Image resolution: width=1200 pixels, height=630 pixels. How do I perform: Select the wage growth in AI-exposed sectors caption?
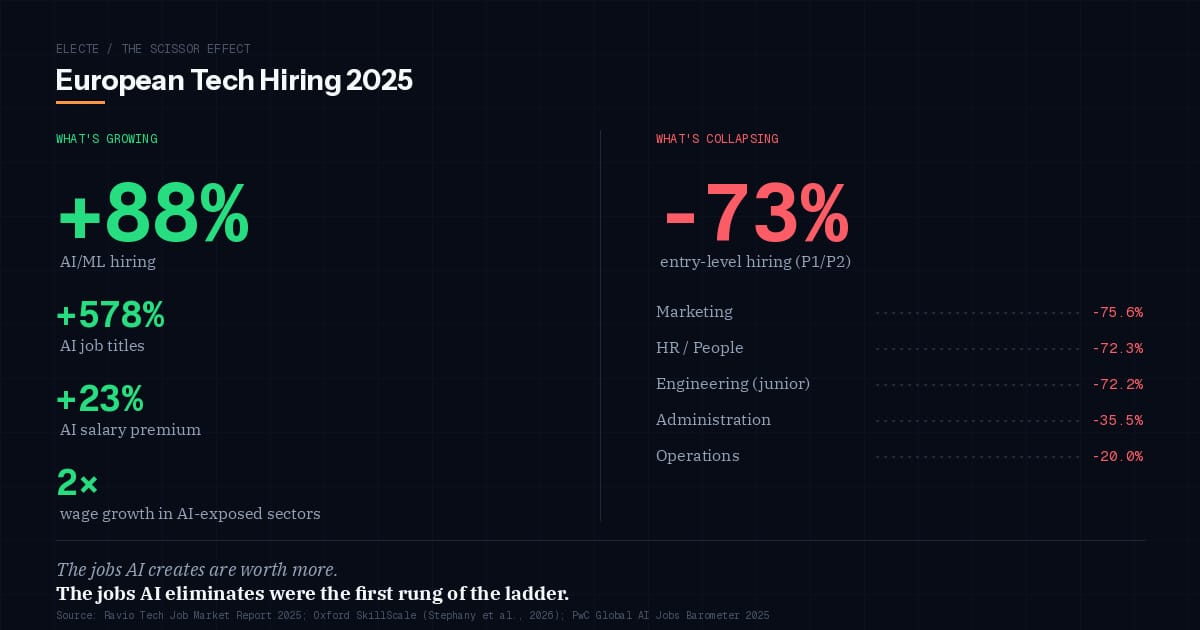(x=190, y=514)
